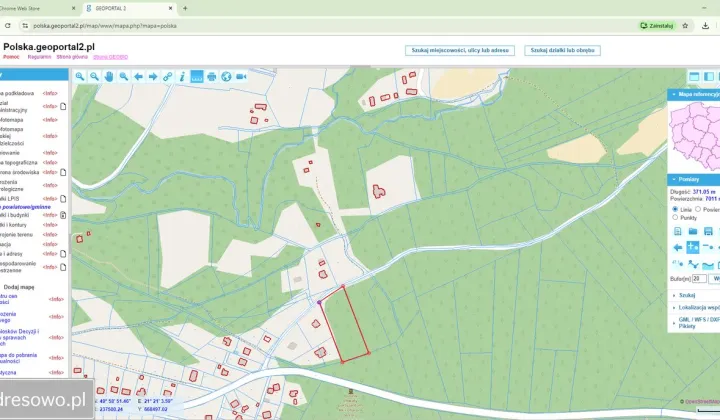
Task: Toggle the top panel layout icon
Action: click(694, 77)
